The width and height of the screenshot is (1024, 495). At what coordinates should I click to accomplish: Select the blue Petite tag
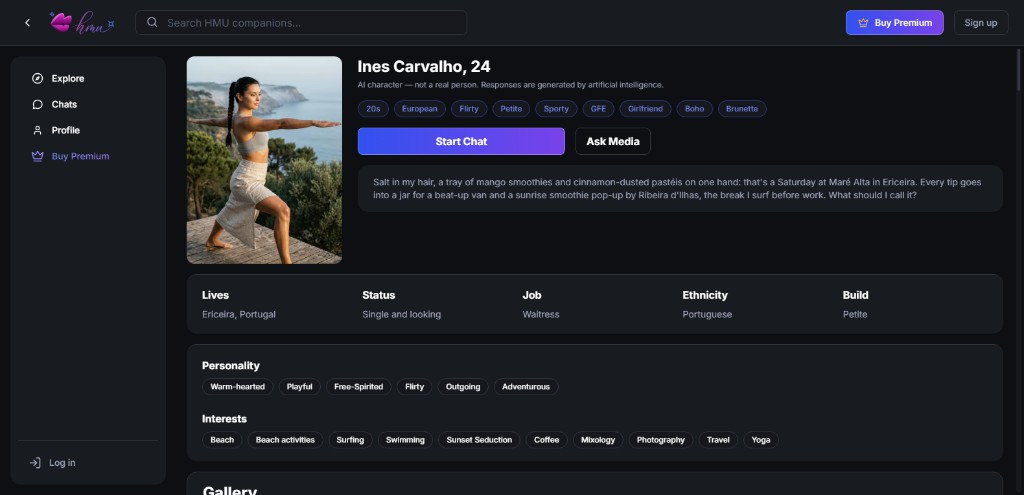click(511, 109)
